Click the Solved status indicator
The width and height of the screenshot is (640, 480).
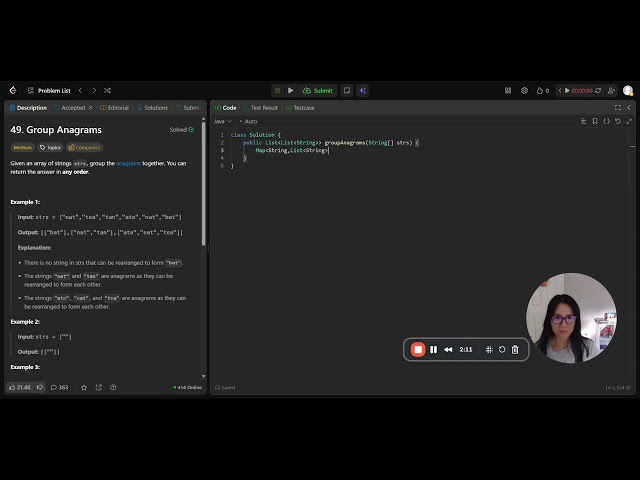pyautogui.click(x=182, y=130)
